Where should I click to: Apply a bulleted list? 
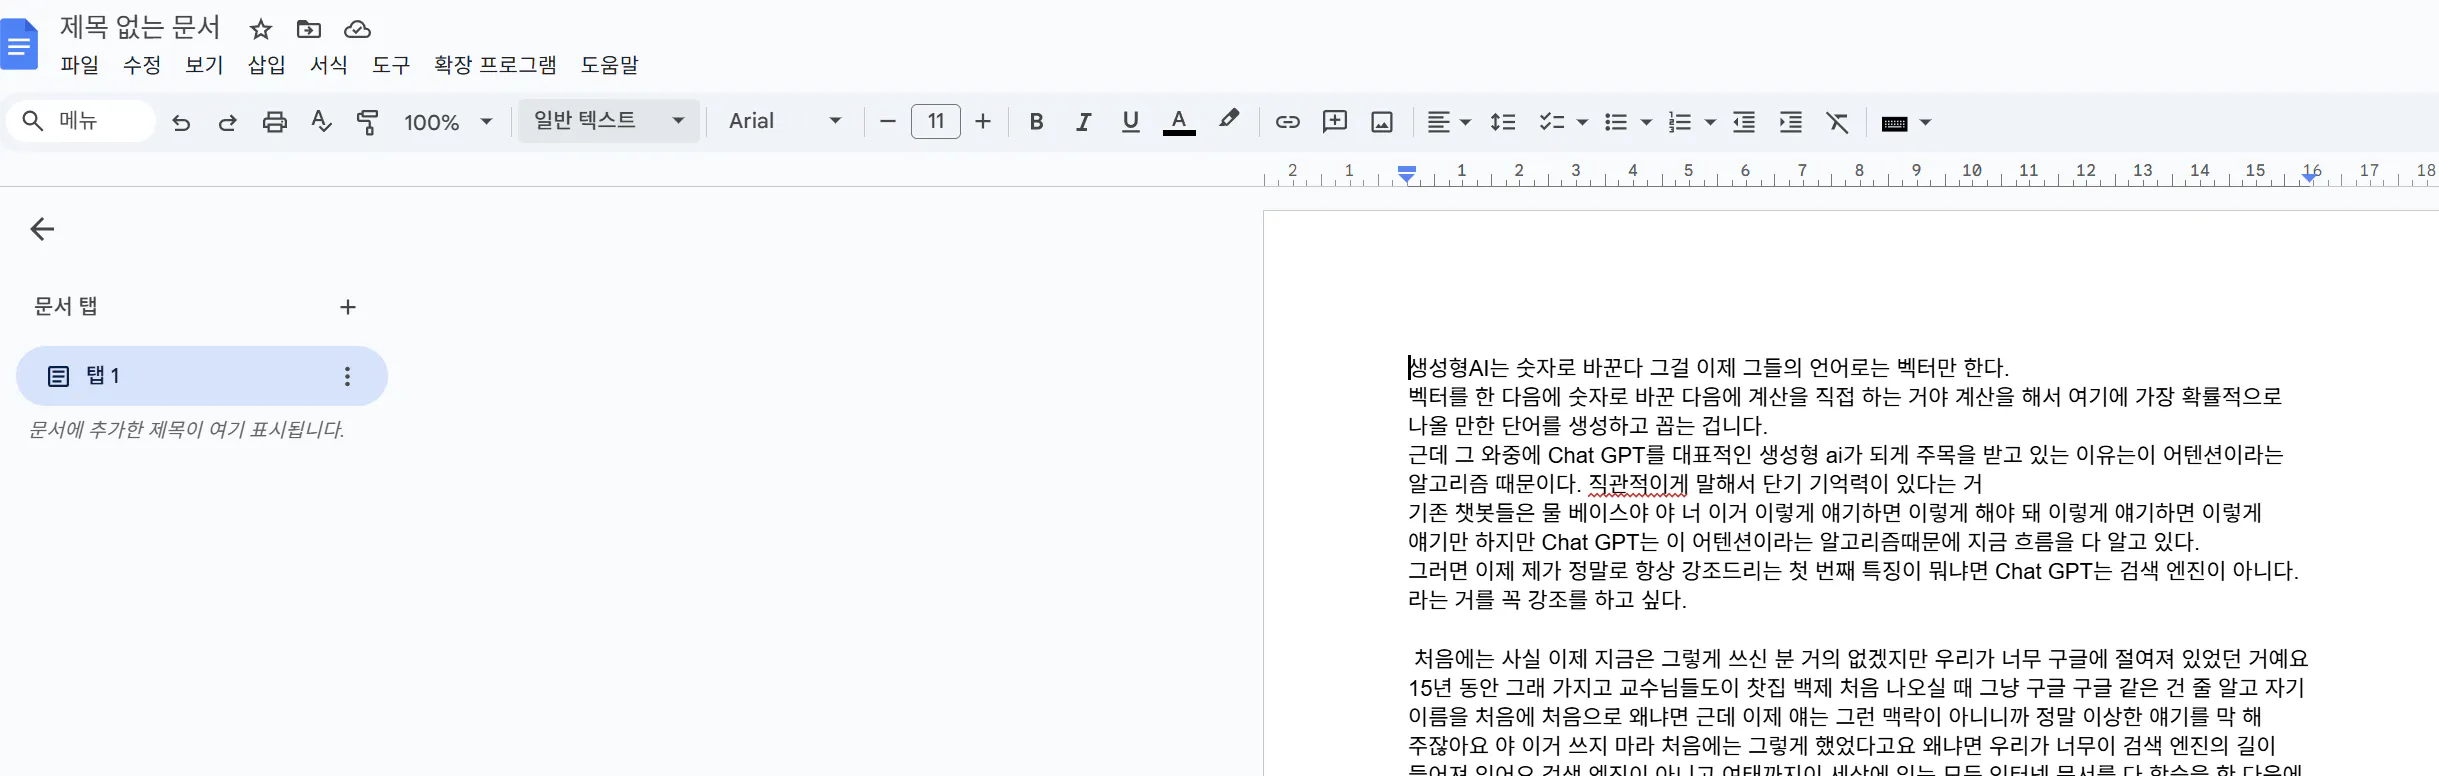pos(1615,122)
